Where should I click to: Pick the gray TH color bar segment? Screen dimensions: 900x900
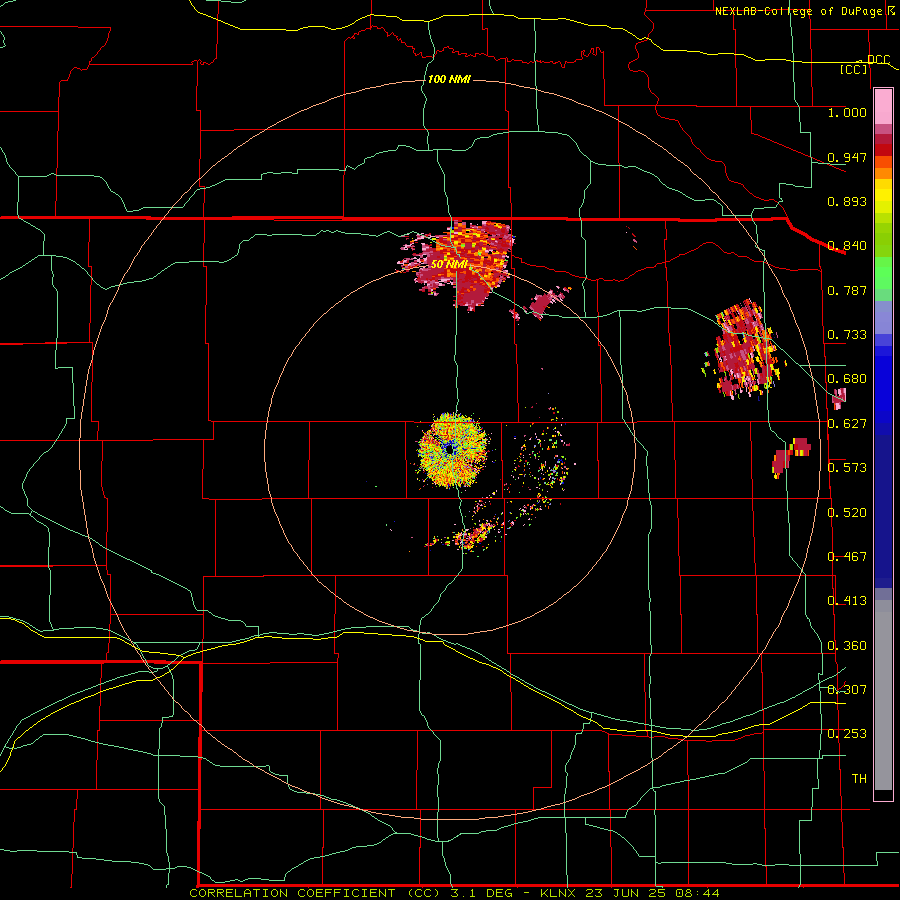click(883, 695)
